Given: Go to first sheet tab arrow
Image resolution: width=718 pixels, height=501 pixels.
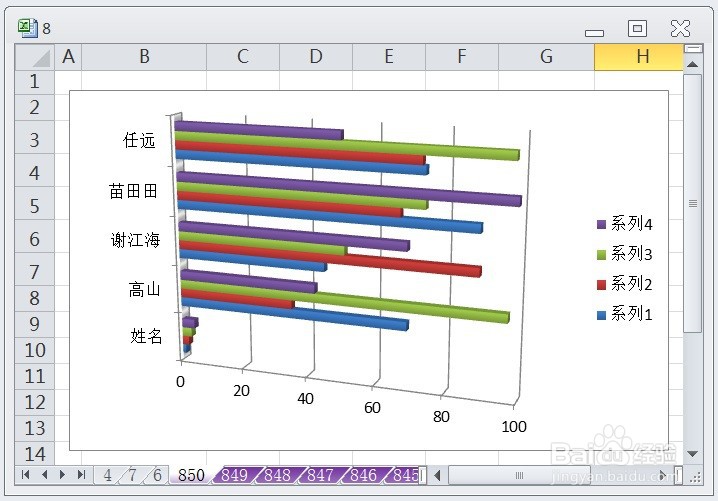Looking at the screenshot, I should [25, 474].
